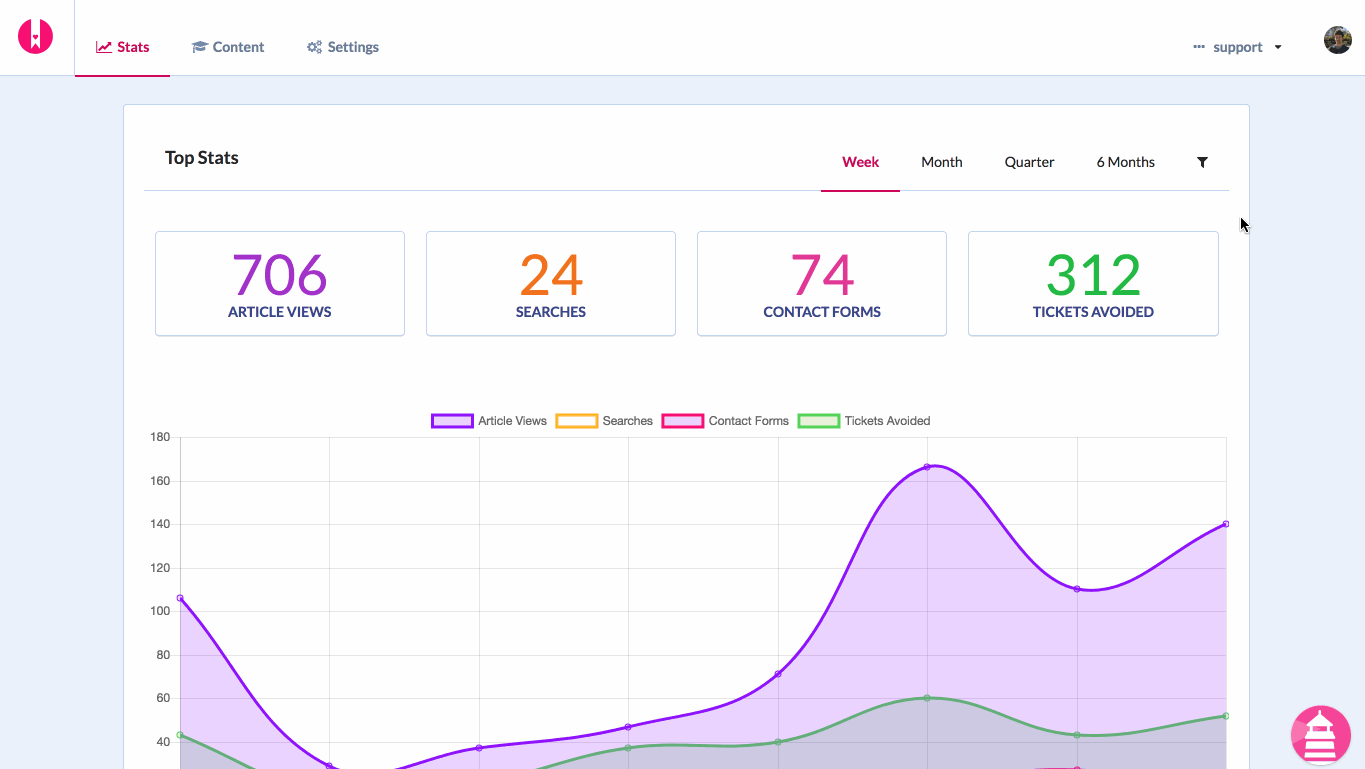Click the profile avatar icon
Image resolution: width=1365 pixels, height=769 pixels.
(x=1336, y=40)
